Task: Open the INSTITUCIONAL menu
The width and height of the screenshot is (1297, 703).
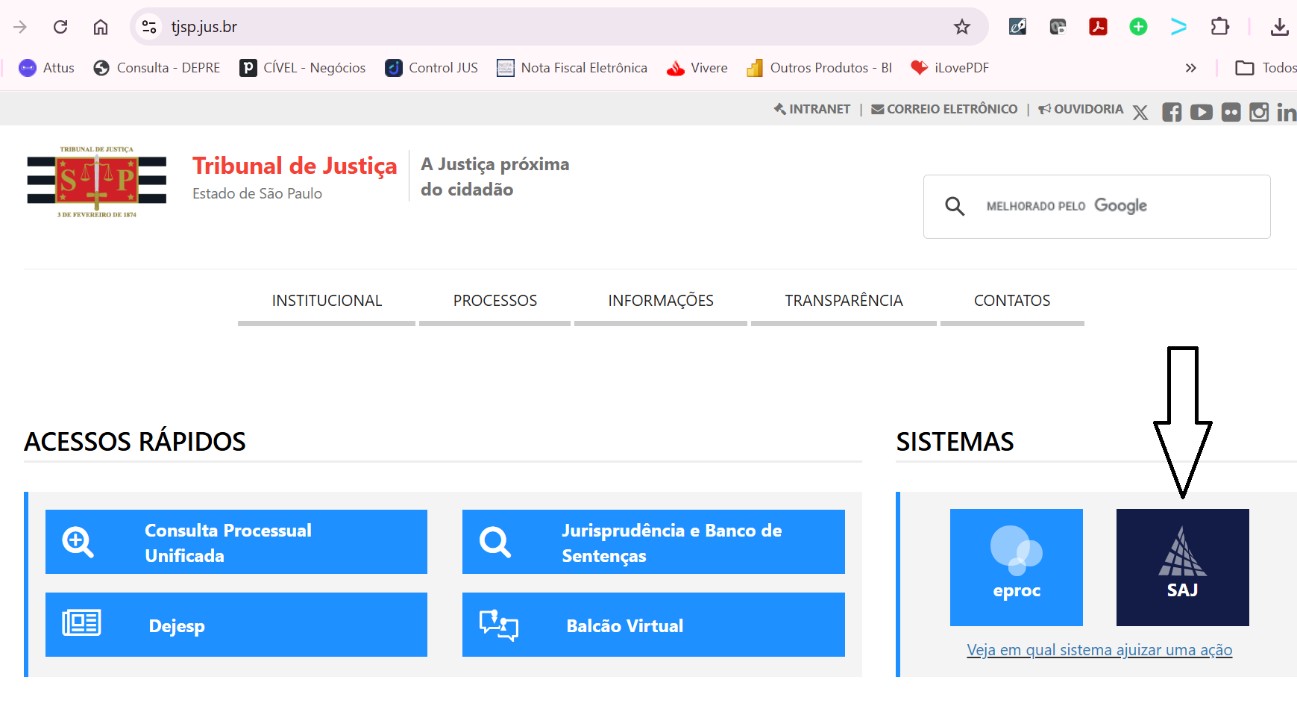Action: click(327, 301)
